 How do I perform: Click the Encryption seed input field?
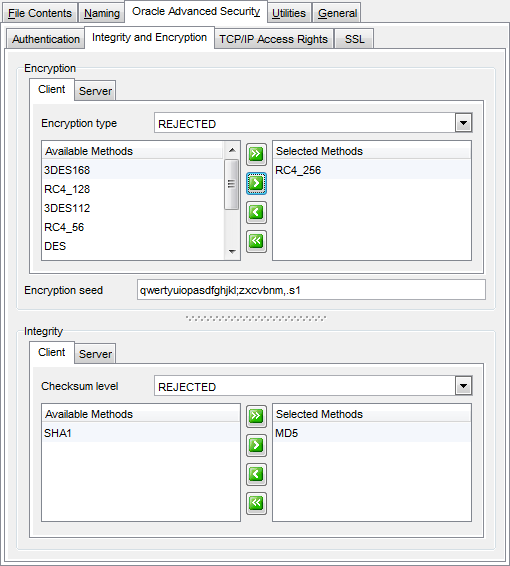[311, 290]
